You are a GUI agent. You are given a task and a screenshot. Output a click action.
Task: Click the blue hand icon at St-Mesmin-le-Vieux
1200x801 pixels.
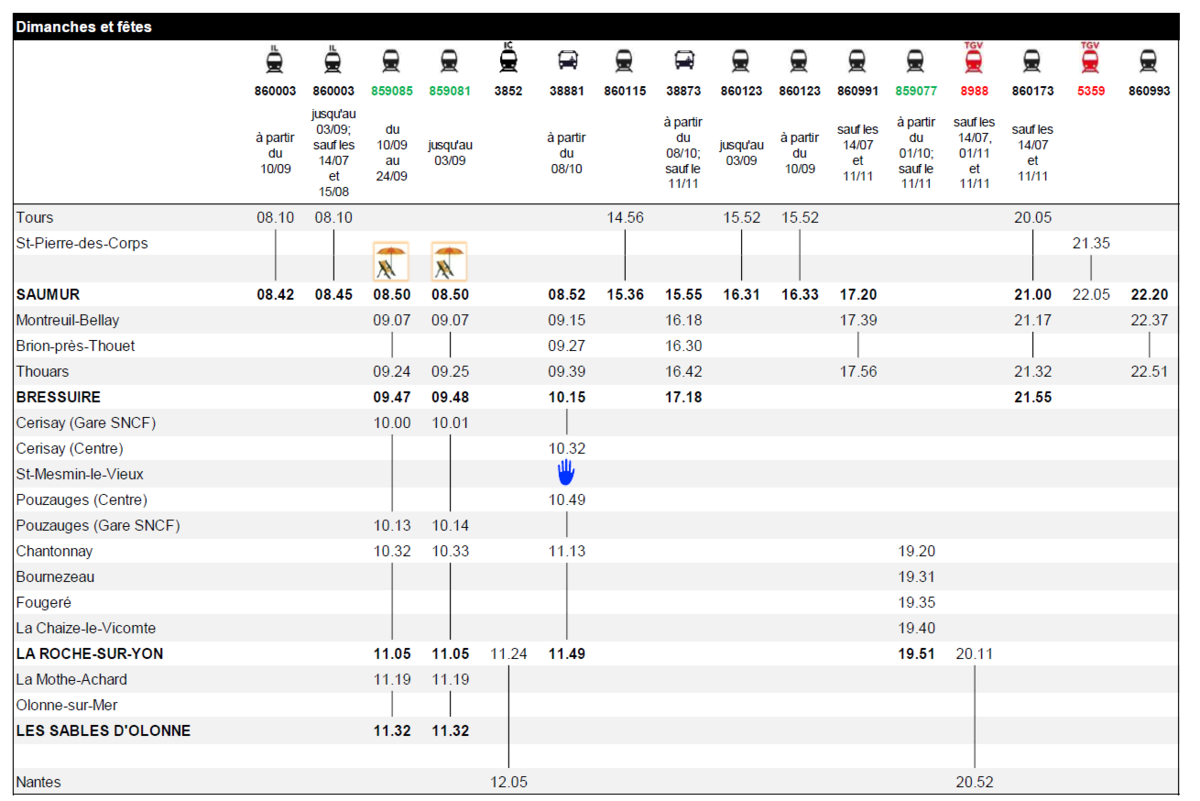(566, 473)
